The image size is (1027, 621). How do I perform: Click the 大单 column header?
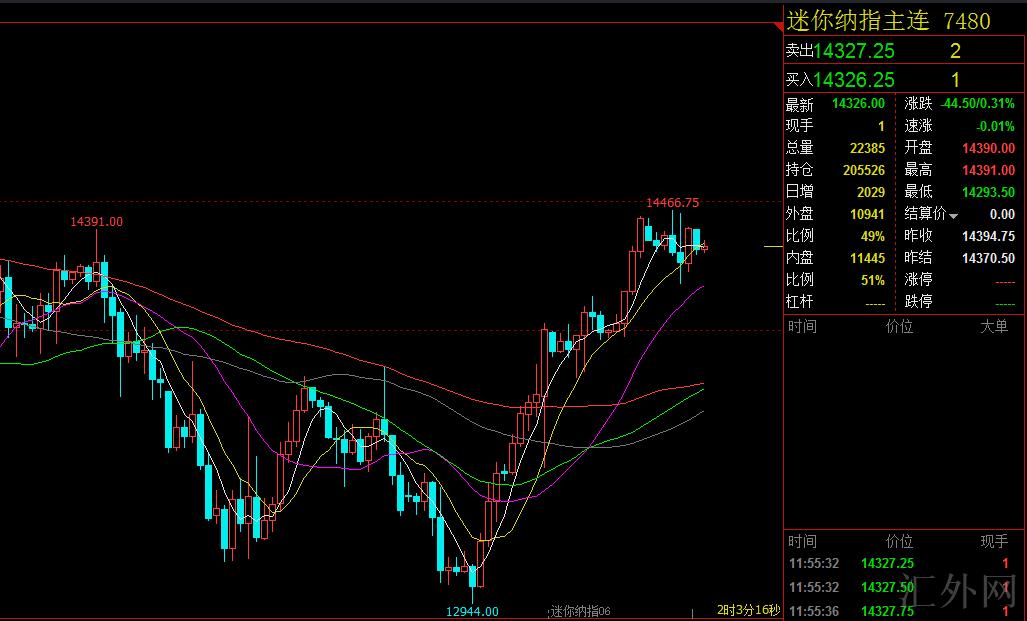993,326
